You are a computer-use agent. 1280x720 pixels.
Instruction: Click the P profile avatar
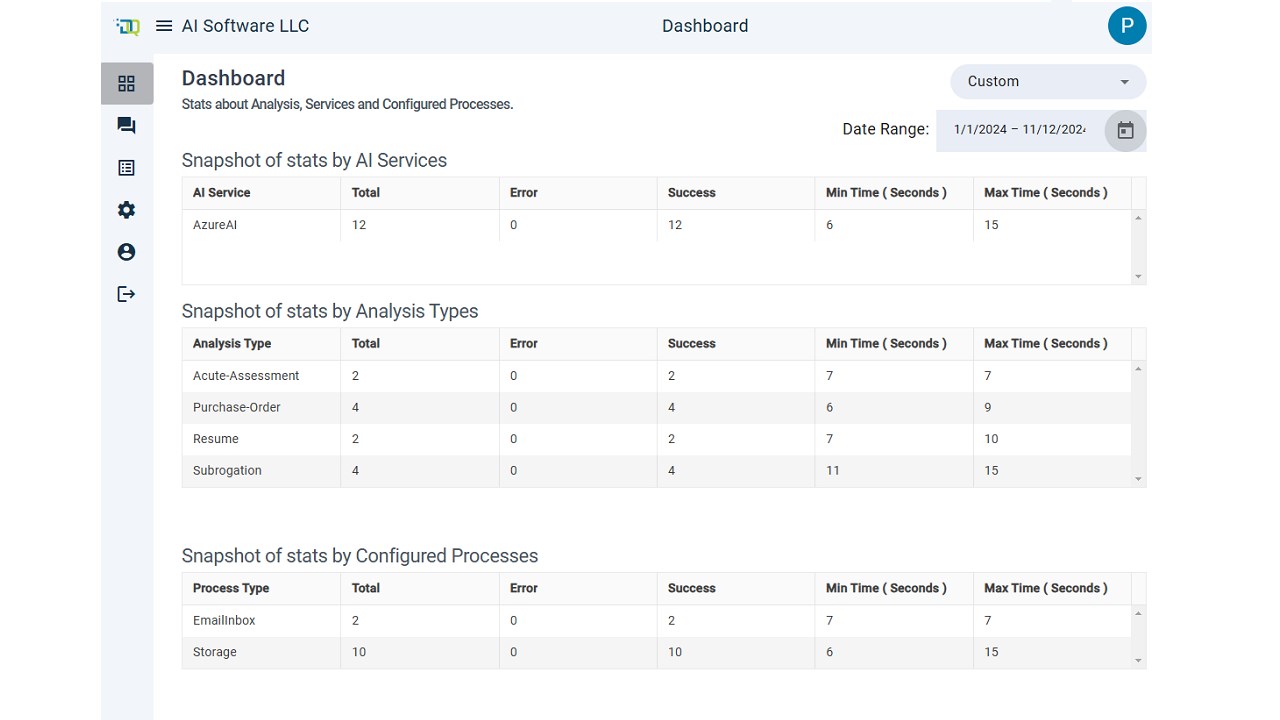pyautogui.click(x=1127, y=26)
